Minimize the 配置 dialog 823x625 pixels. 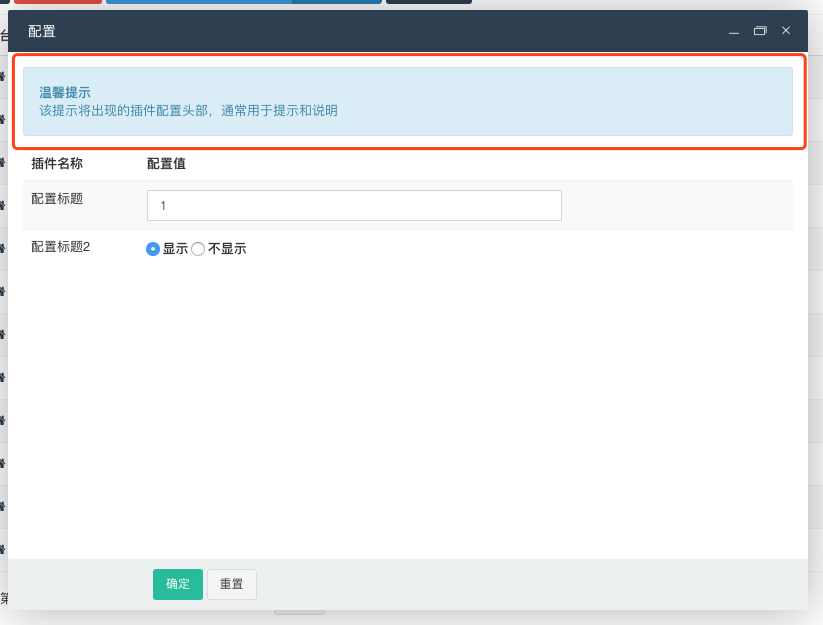[x=734, y=31]
